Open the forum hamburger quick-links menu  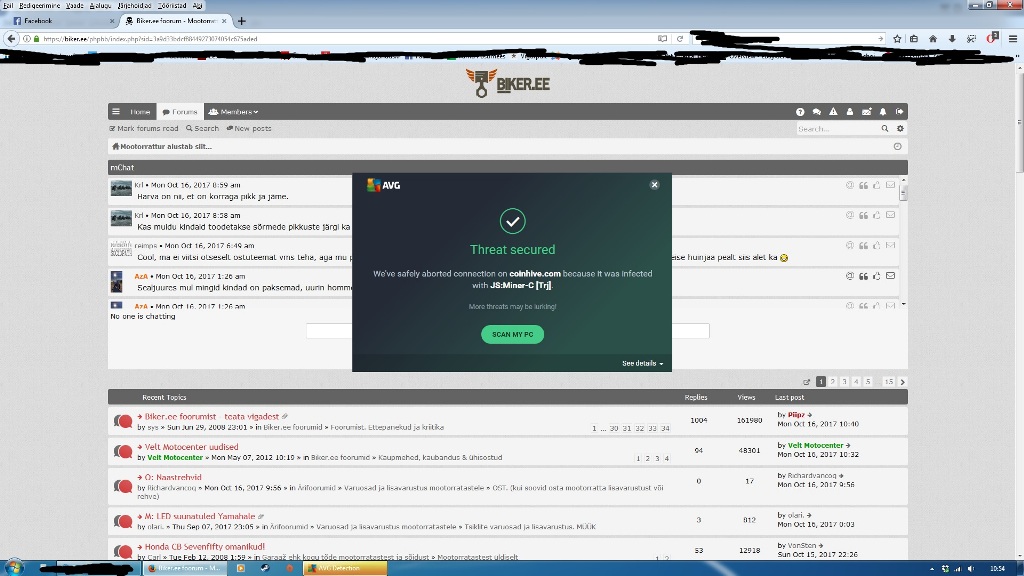click(x=116, y=112)
